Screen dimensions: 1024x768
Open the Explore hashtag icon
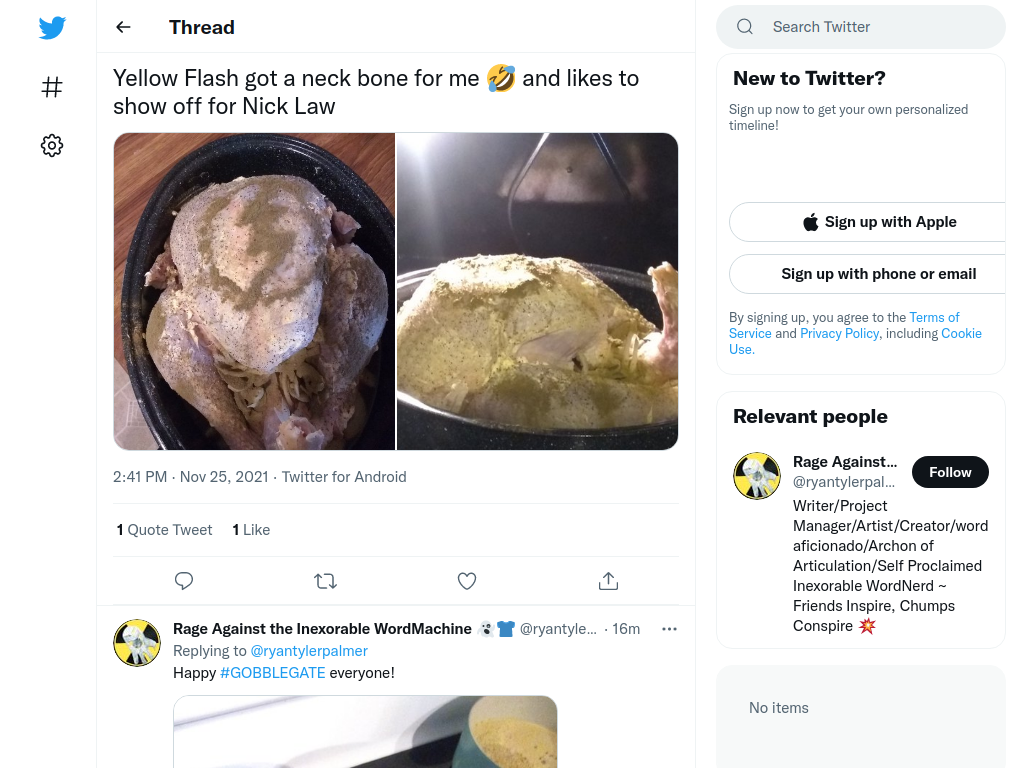click(x=52, y=87)
